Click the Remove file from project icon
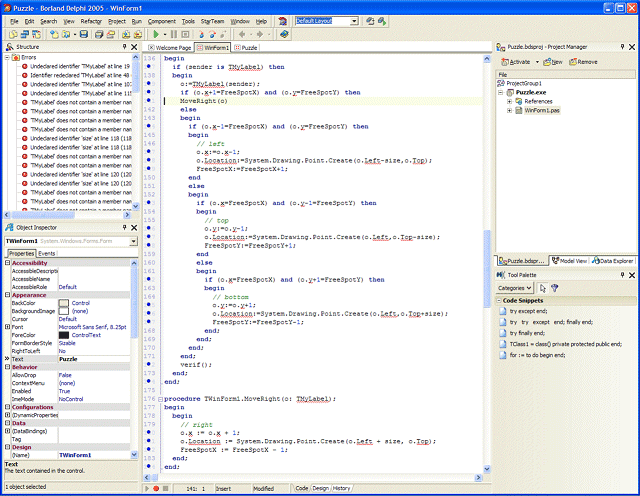Viewport: 640px width, 496px height. tap(138, 34)
